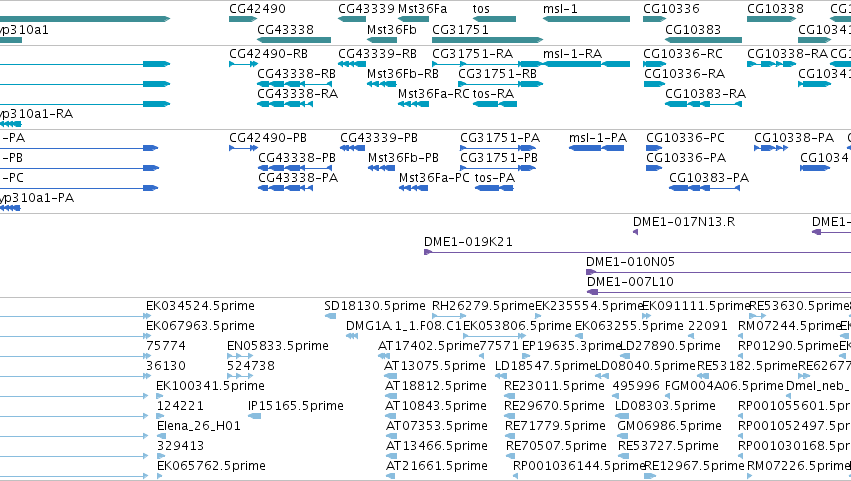
Task: Select the tos-RA transcript label
Action: pos(493,94)
